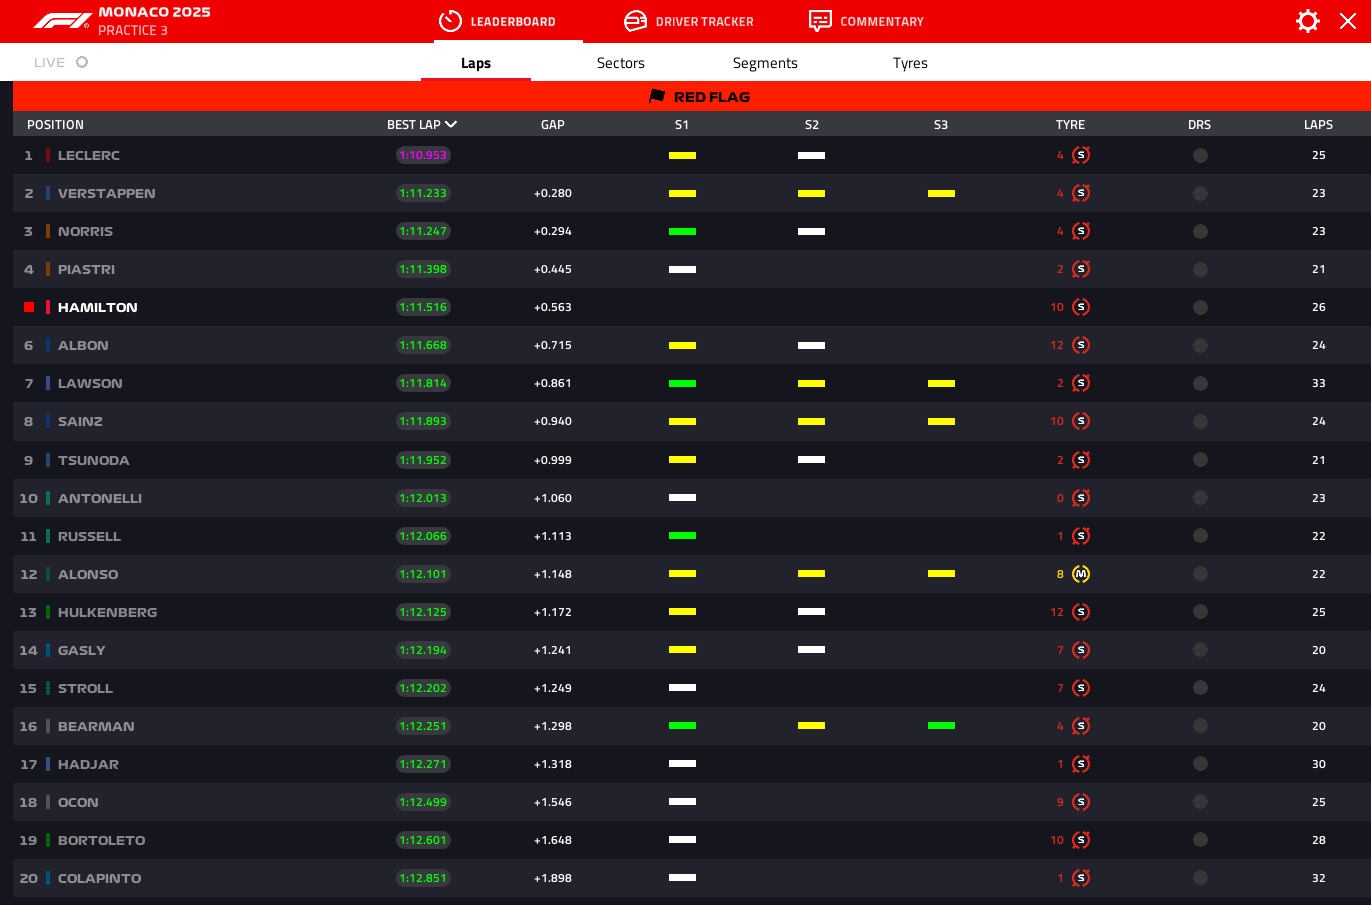The height and width of the screenshot is (905, 1371).
Task: Click the Gap column header
Action: 553,125
